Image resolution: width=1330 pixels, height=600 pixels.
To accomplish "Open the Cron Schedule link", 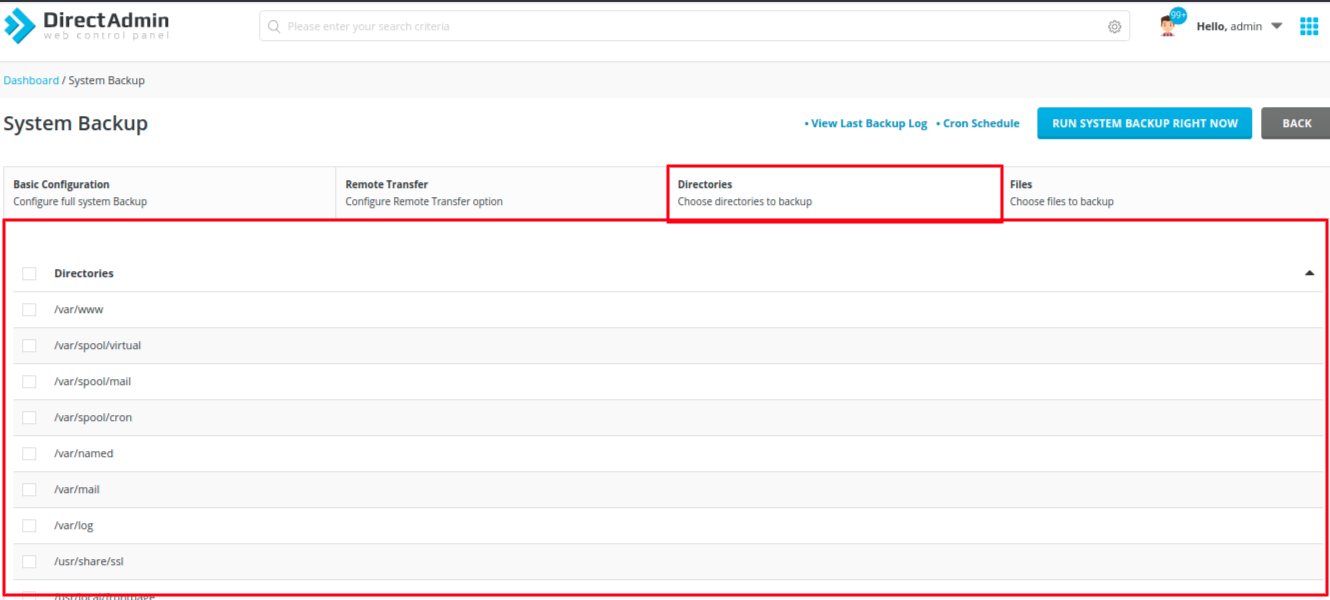I will click(980, 124).
